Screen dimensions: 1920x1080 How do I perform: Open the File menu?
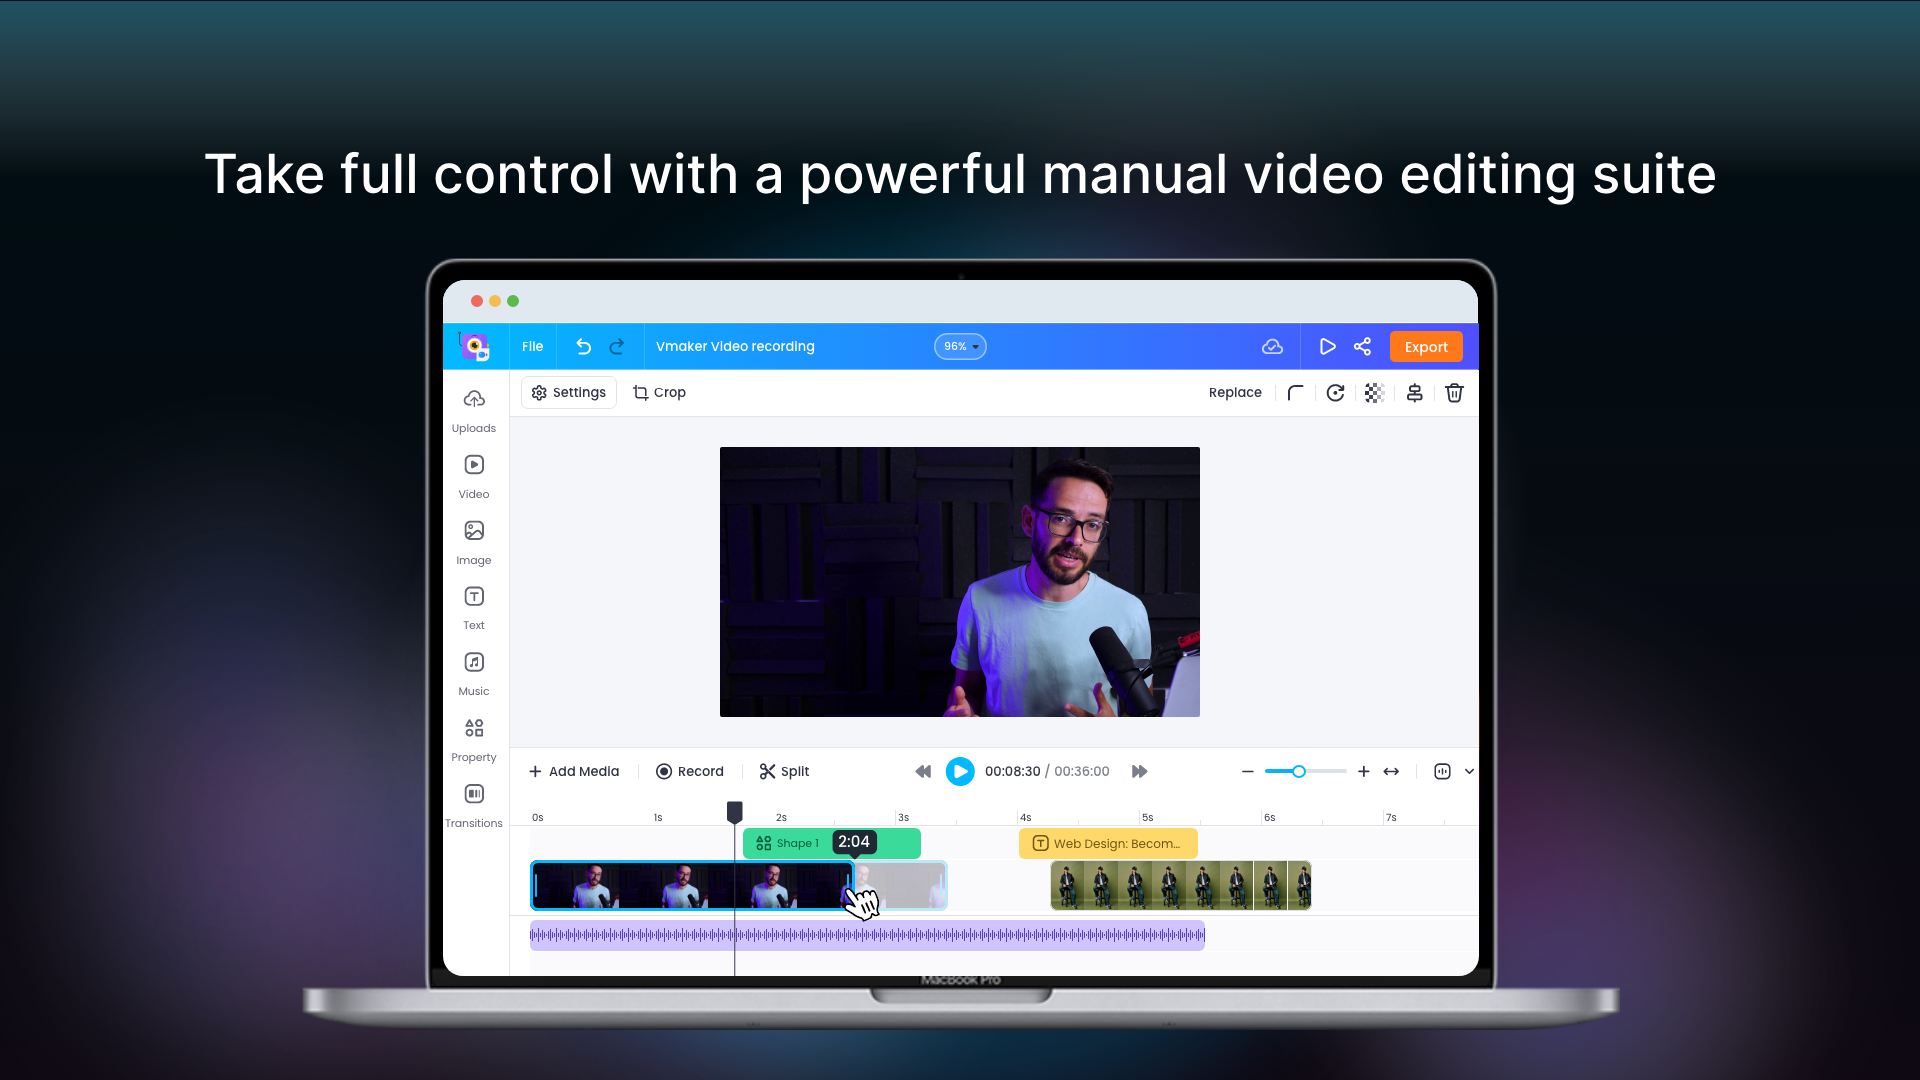click(x=531, y=346)
